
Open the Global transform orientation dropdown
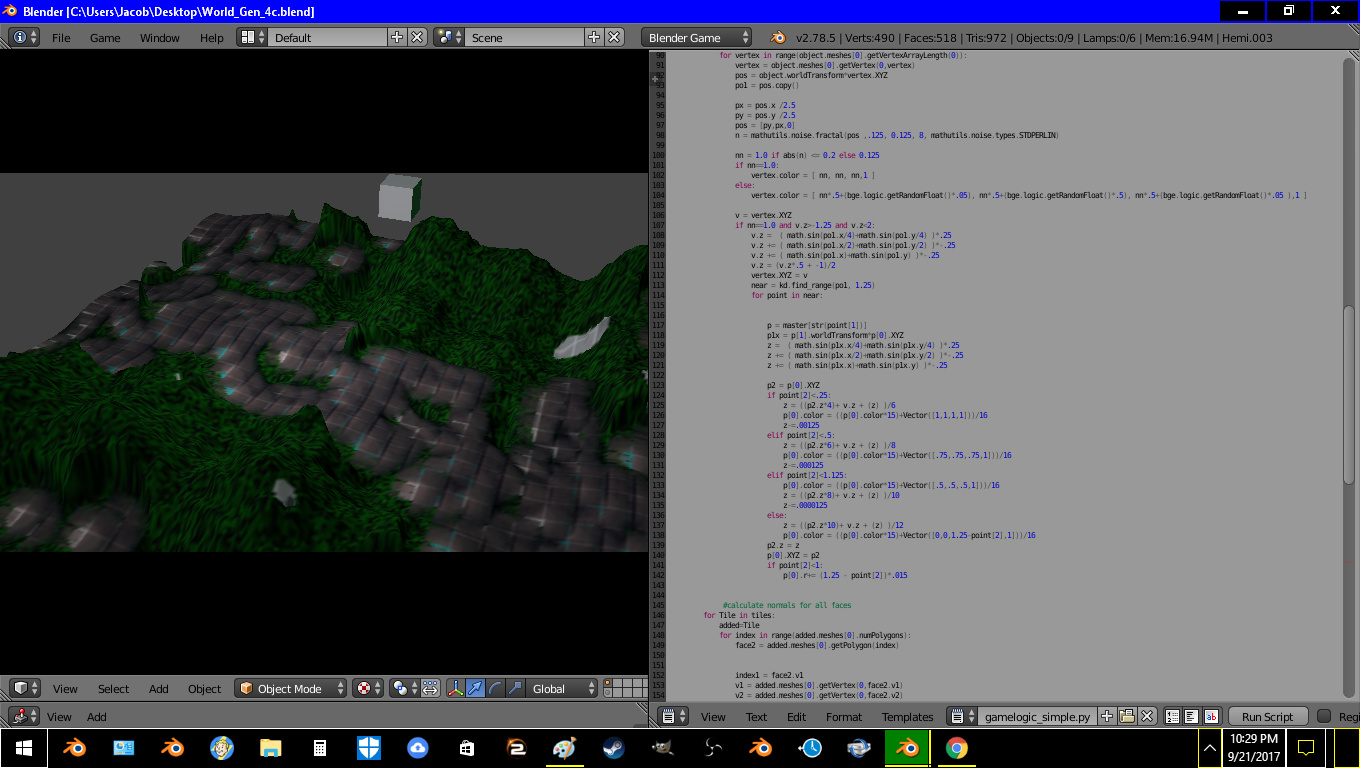[563, 688]
